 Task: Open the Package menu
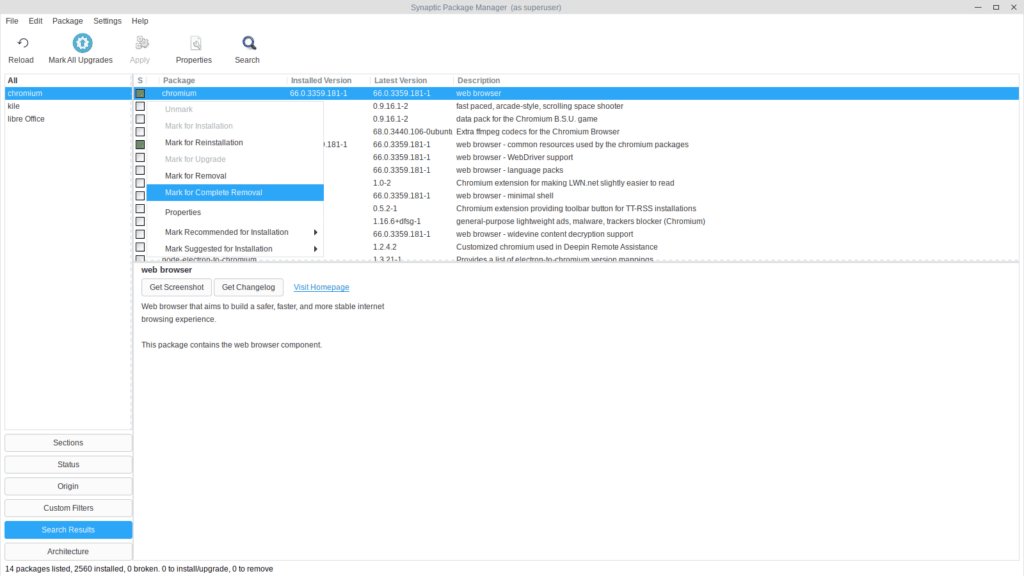tap(67, 21)
